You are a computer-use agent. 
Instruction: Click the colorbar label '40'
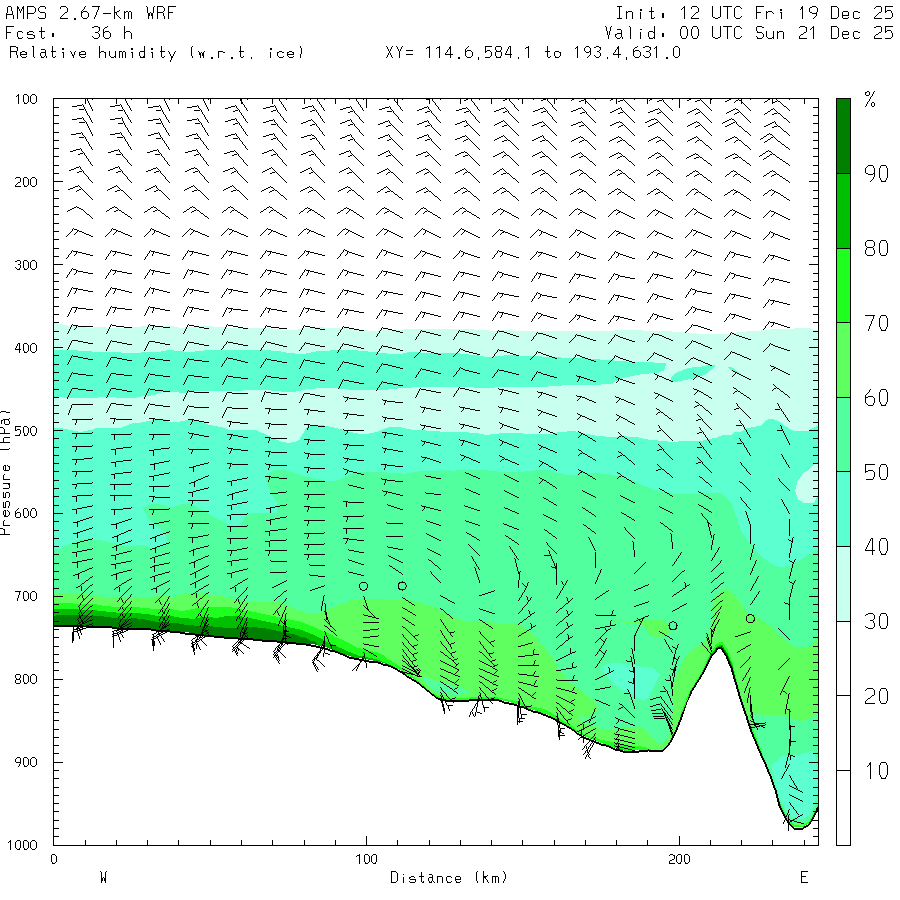click(876, 546)
